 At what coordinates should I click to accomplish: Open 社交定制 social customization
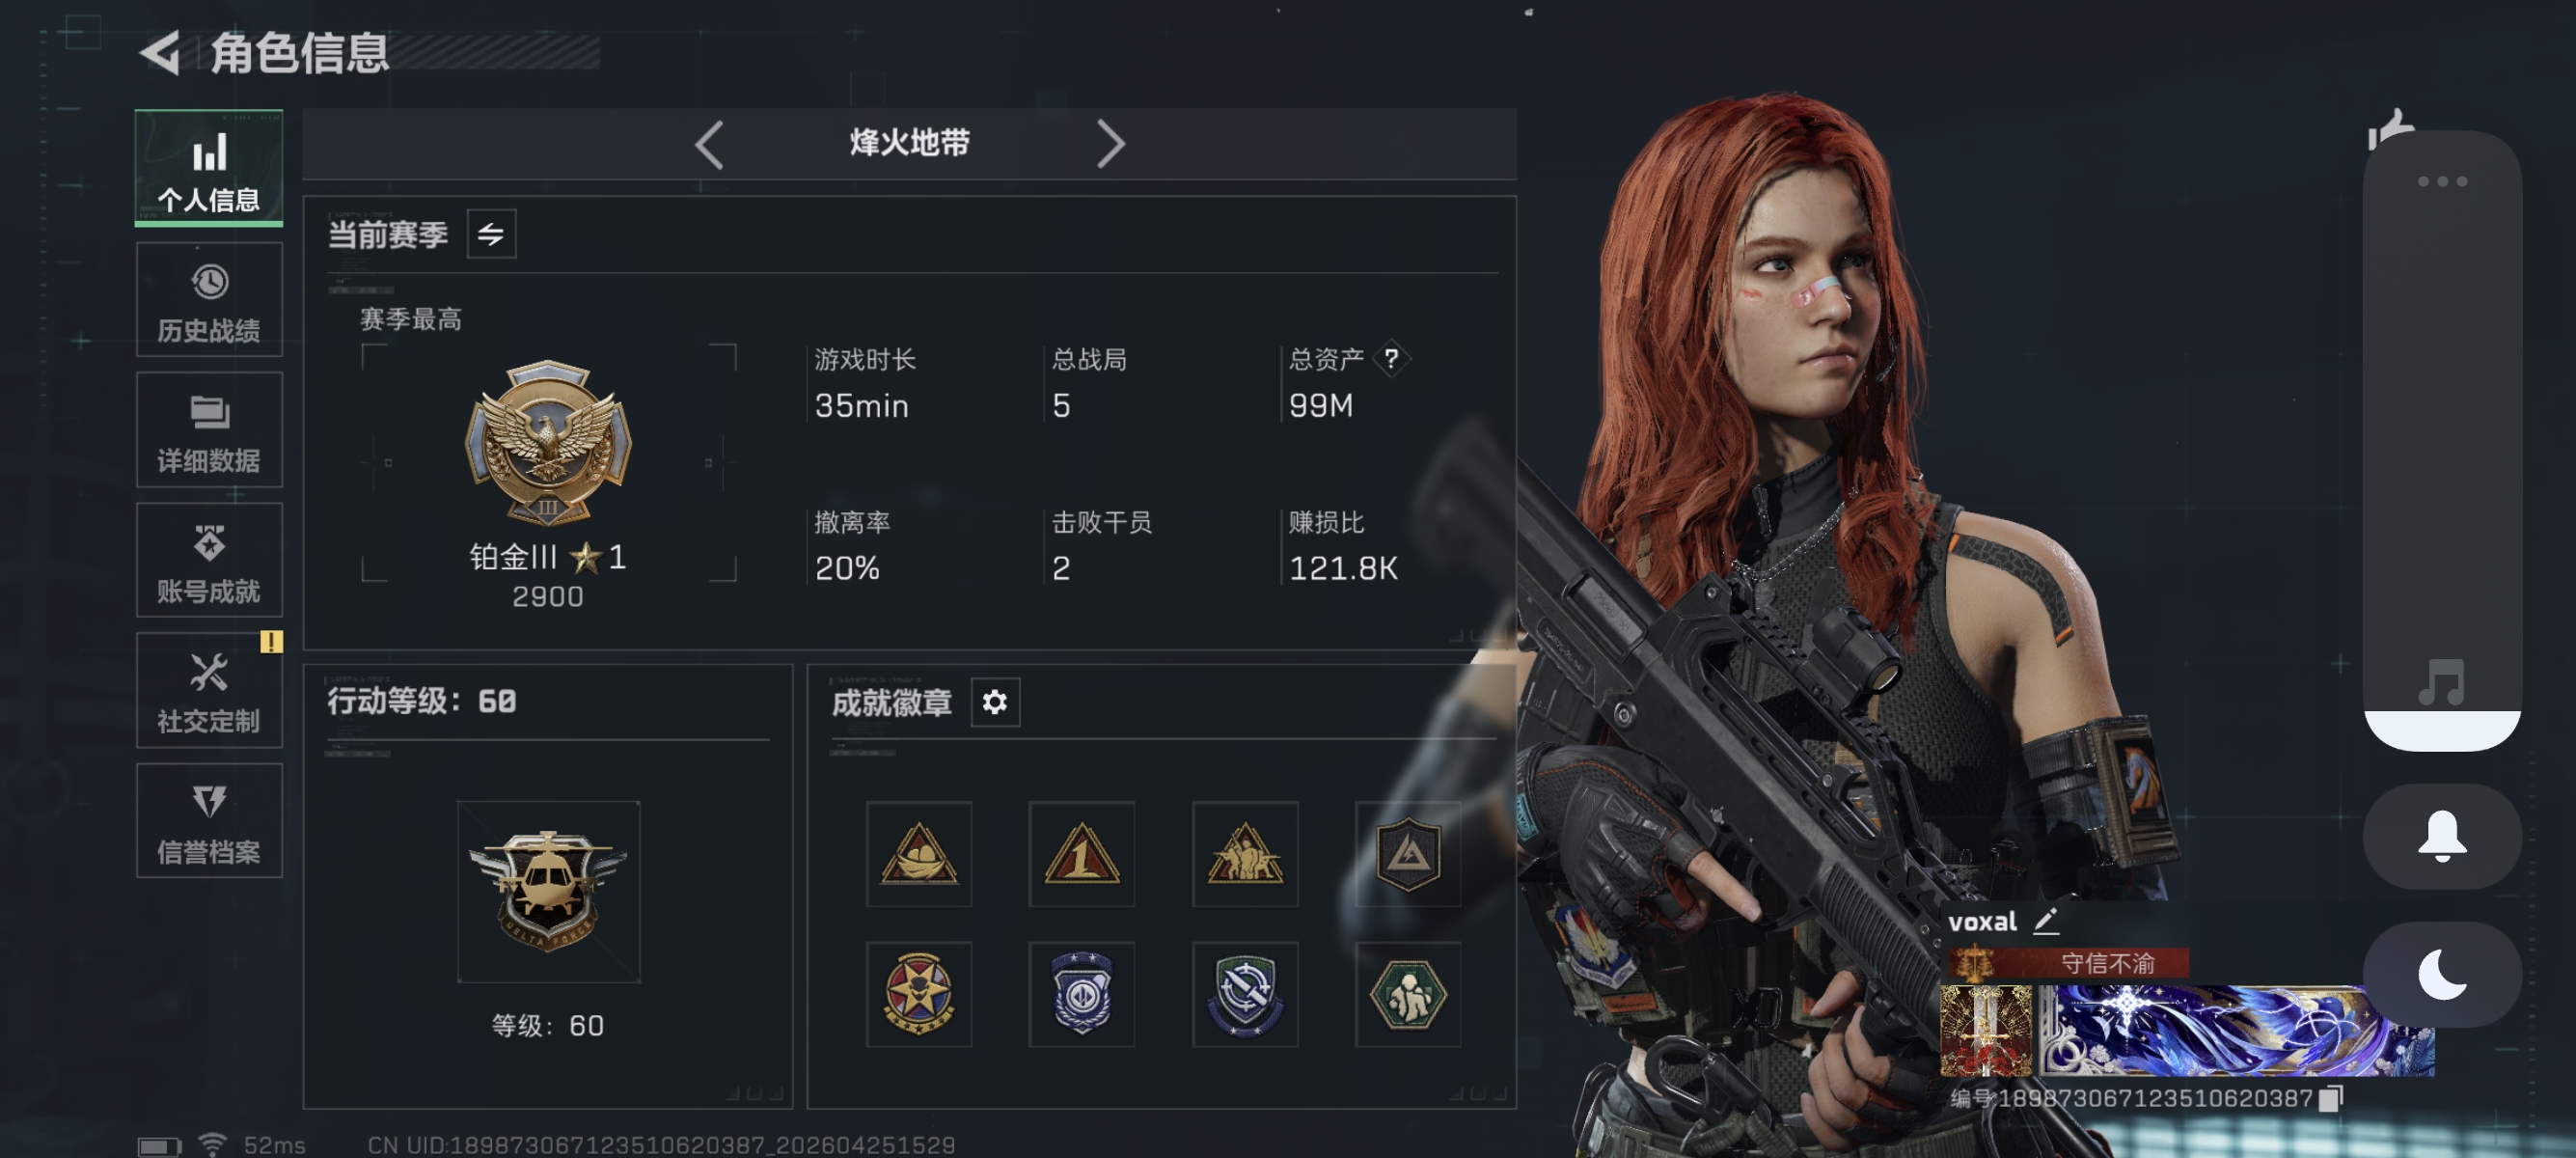209,691
